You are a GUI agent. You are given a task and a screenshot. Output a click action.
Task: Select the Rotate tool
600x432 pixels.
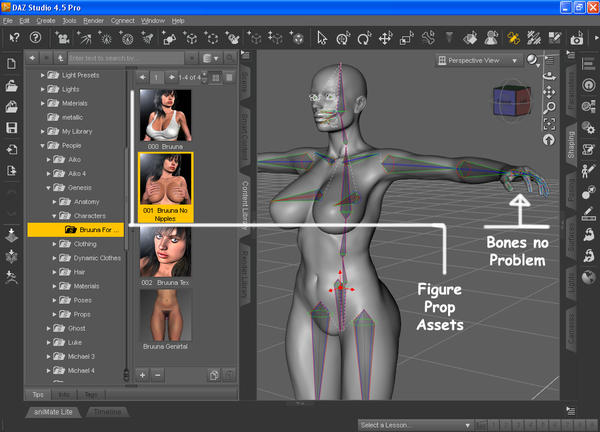[364, 38]
